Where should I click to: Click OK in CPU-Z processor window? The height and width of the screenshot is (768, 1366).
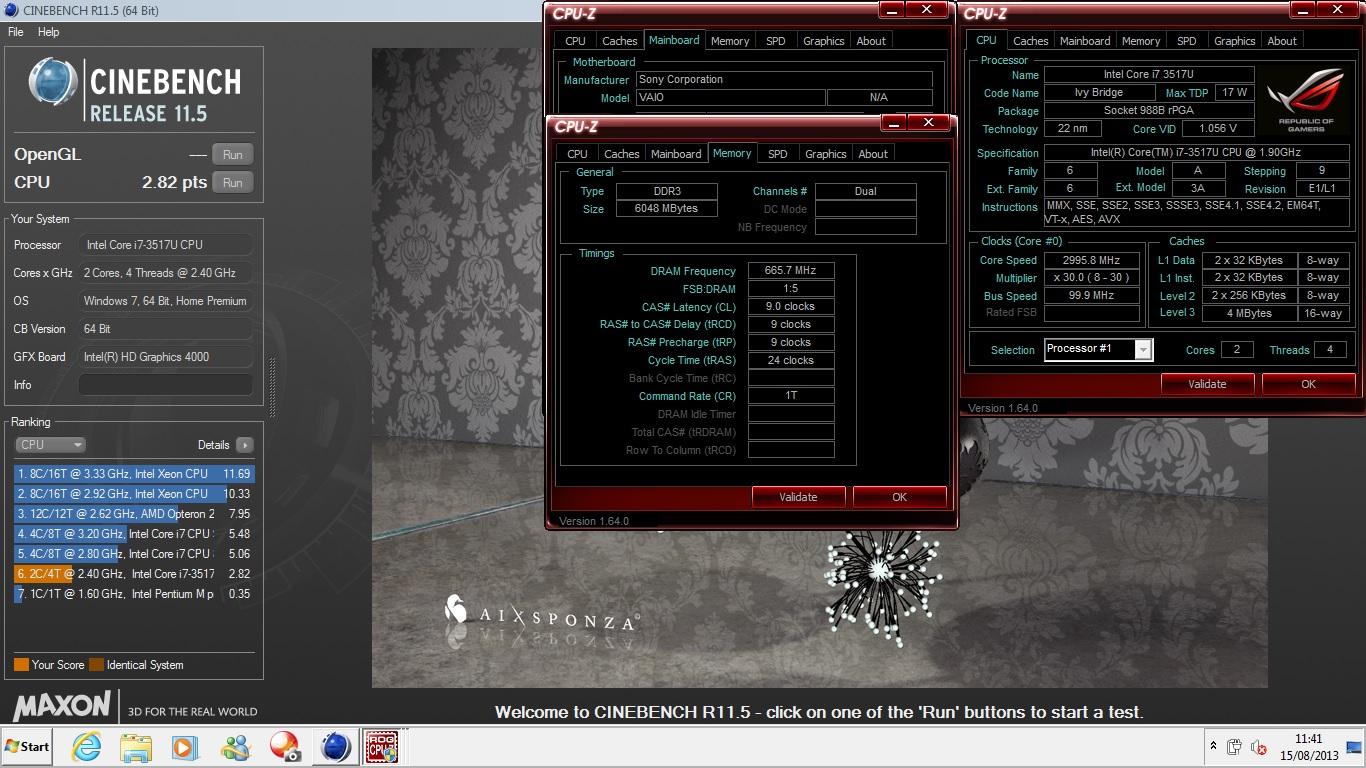[x=1309, y=384]
